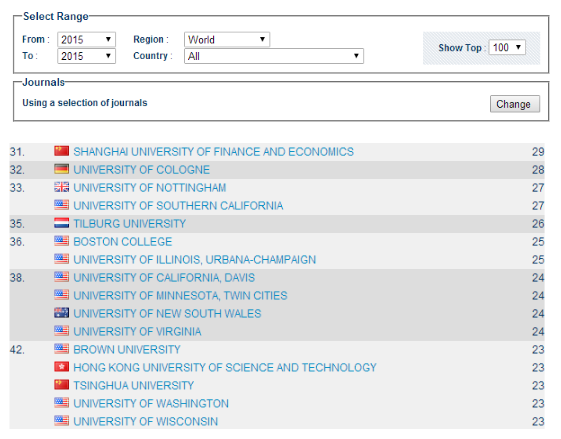This screenshot has width=561, height=439.
Task: Click 'Using a selection of journals' text
Action: pyautogui.click(x=85, y=103)
